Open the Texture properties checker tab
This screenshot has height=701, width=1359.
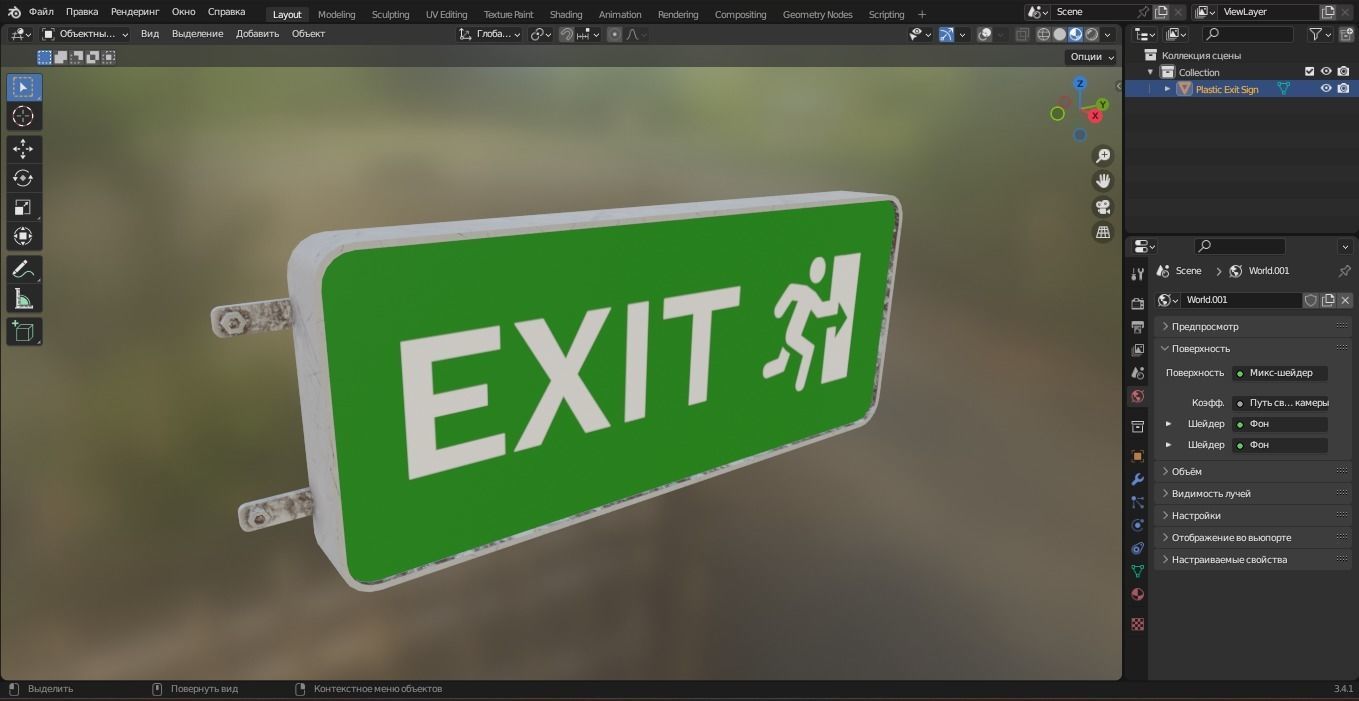1137,624
